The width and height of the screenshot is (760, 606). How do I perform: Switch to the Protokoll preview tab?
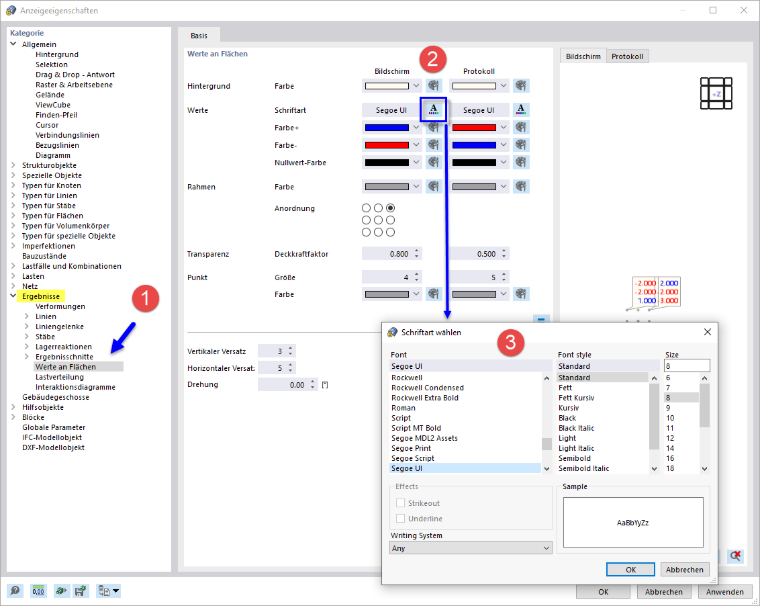(627, 56)
